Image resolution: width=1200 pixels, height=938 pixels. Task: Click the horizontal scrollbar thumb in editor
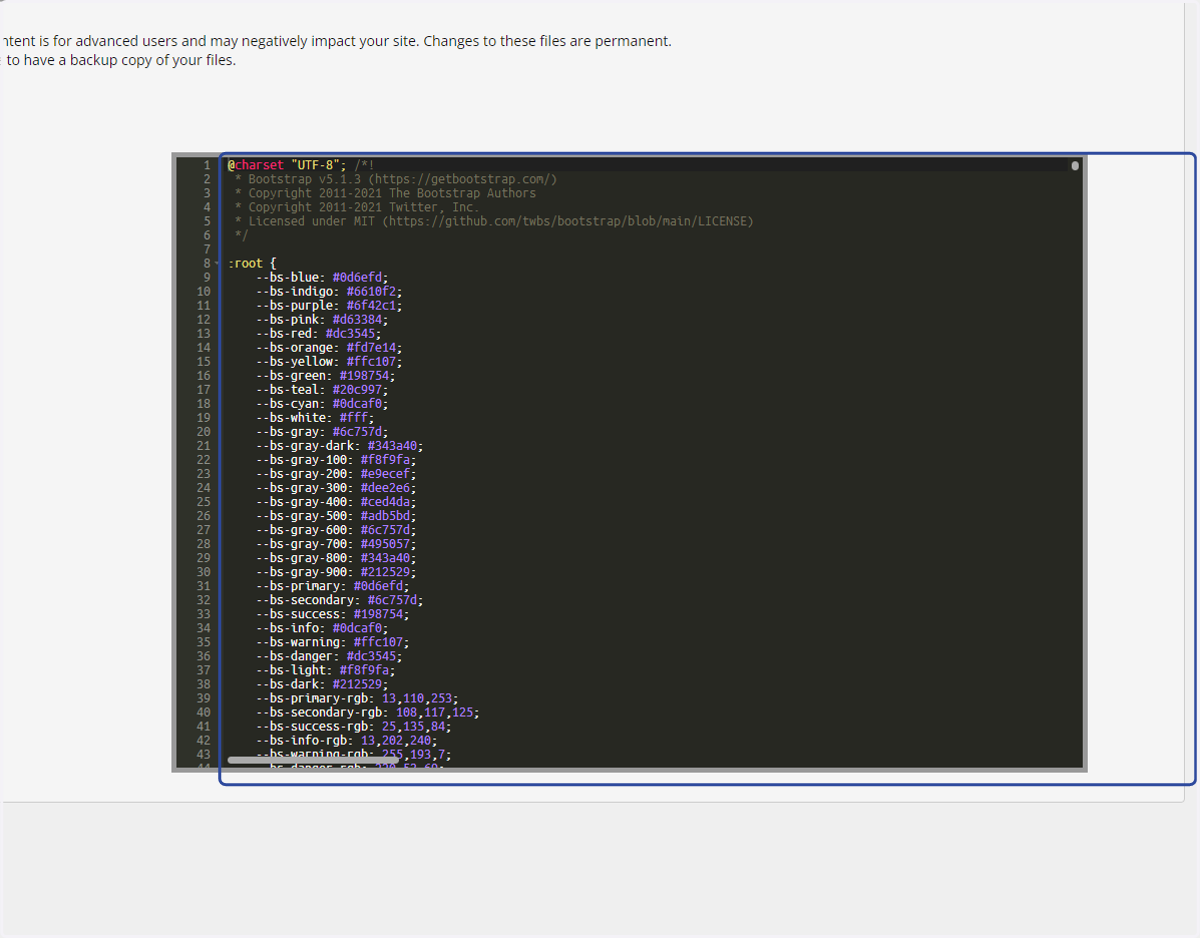(313, 760)
